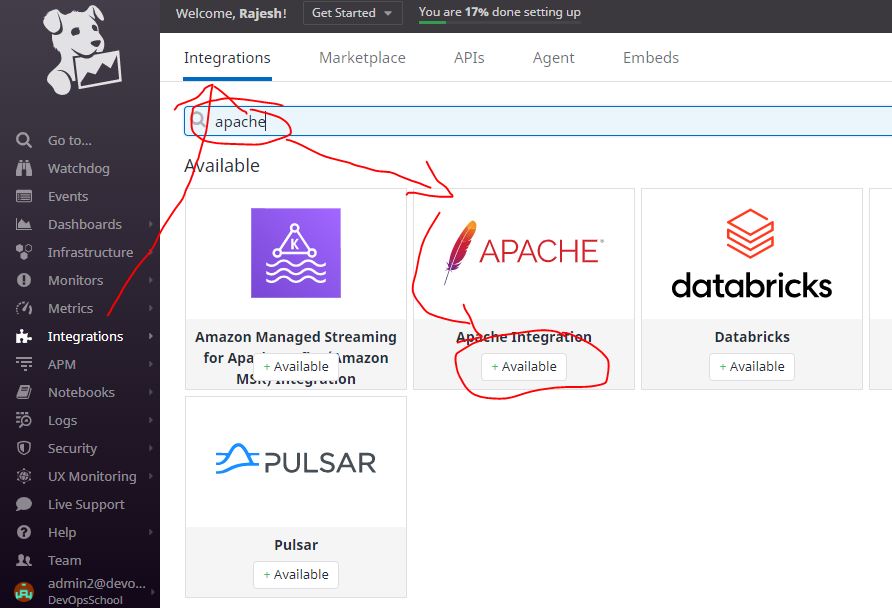Open the APIs tab
The image size is (892, 608).
click(x=469, y=58)
